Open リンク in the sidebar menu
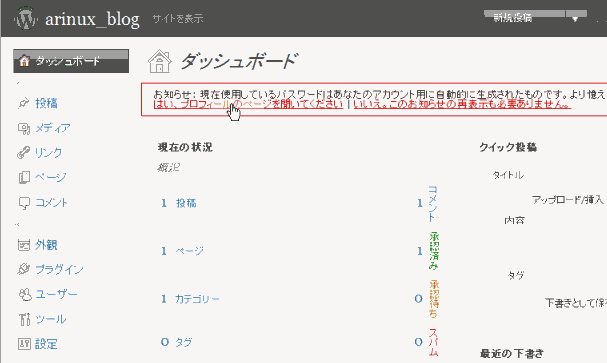This screenshot has width=607, height=363. pos(48,152)
